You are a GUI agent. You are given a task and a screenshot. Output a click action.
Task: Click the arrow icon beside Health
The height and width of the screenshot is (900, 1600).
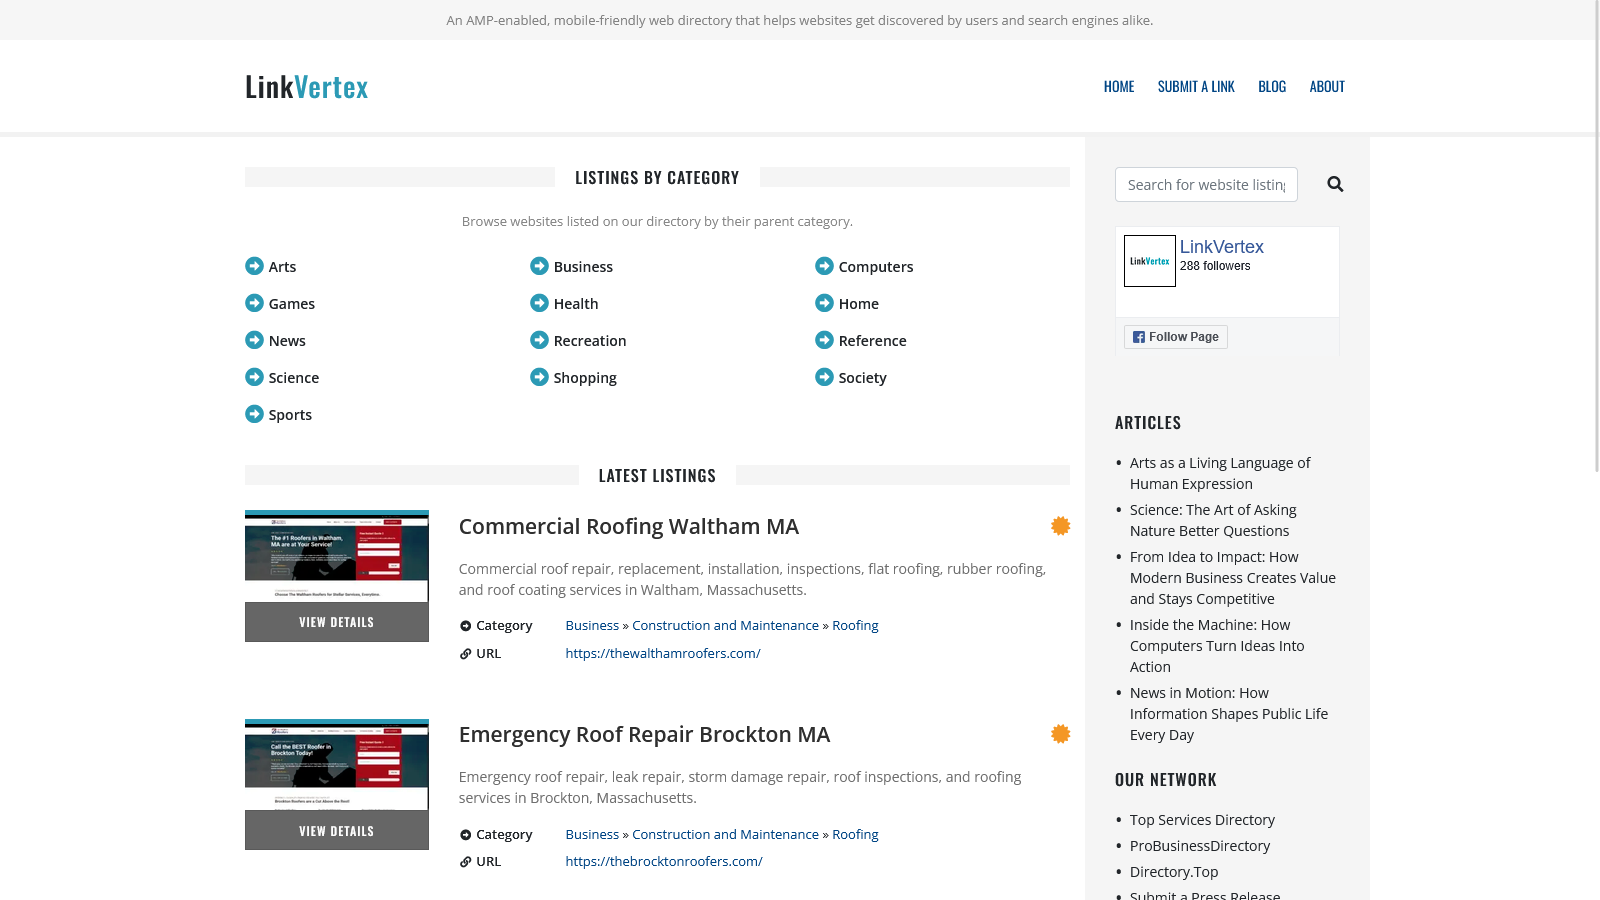pos(539,303)
